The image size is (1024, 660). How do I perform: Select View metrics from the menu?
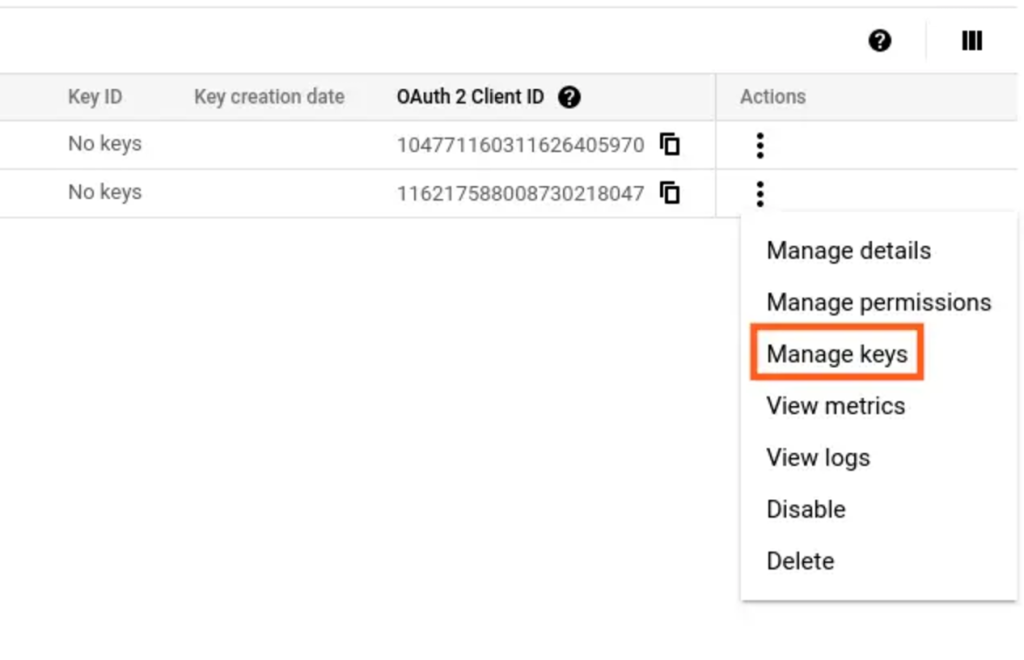click(835, 406)
